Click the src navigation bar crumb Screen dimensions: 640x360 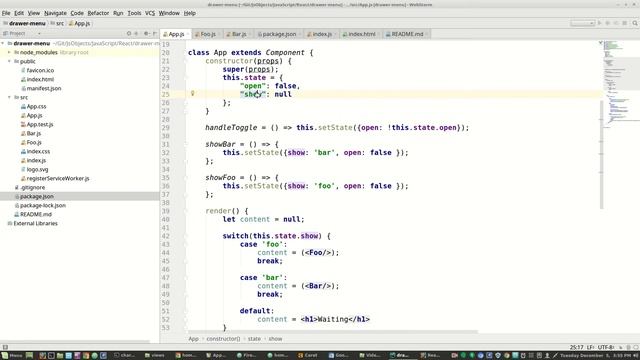pyautogui.click(x=58, y=23)
